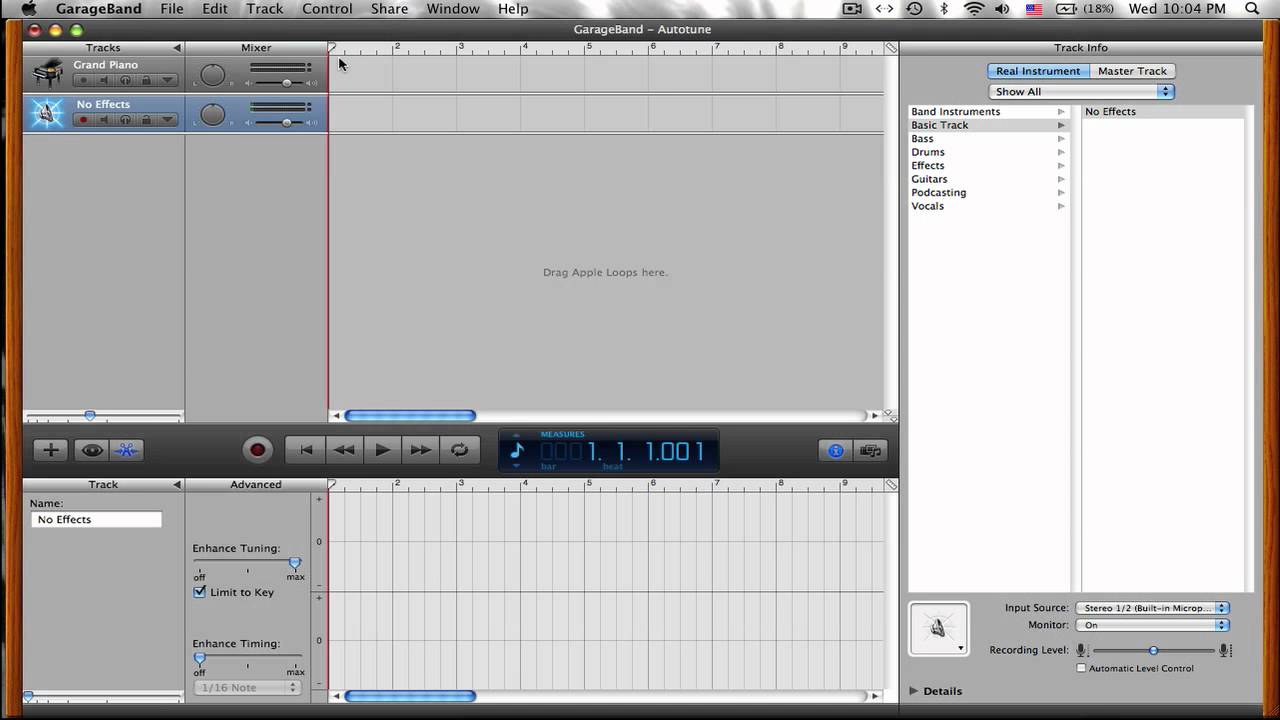Lock the No Effects track
Image resolution: width=1280 pixels, height=720 pixels.
(146, 120)
